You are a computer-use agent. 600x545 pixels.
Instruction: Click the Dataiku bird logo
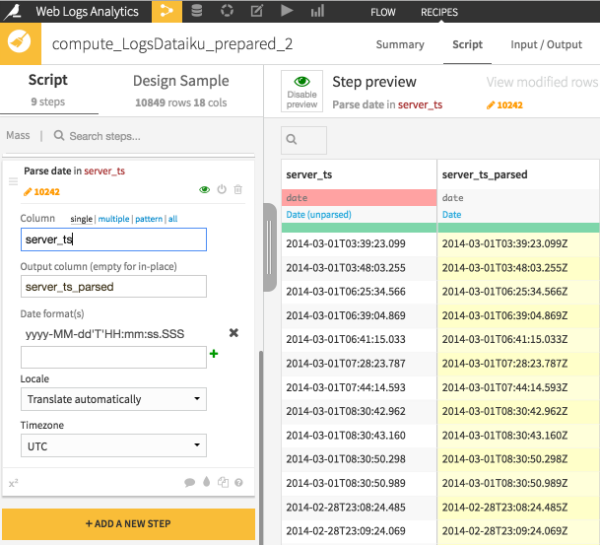pos(12,11)
